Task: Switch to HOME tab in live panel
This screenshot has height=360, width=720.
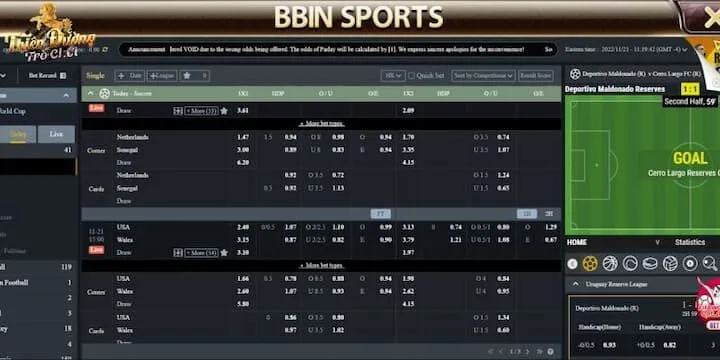Action: click(x=577, y=242)
